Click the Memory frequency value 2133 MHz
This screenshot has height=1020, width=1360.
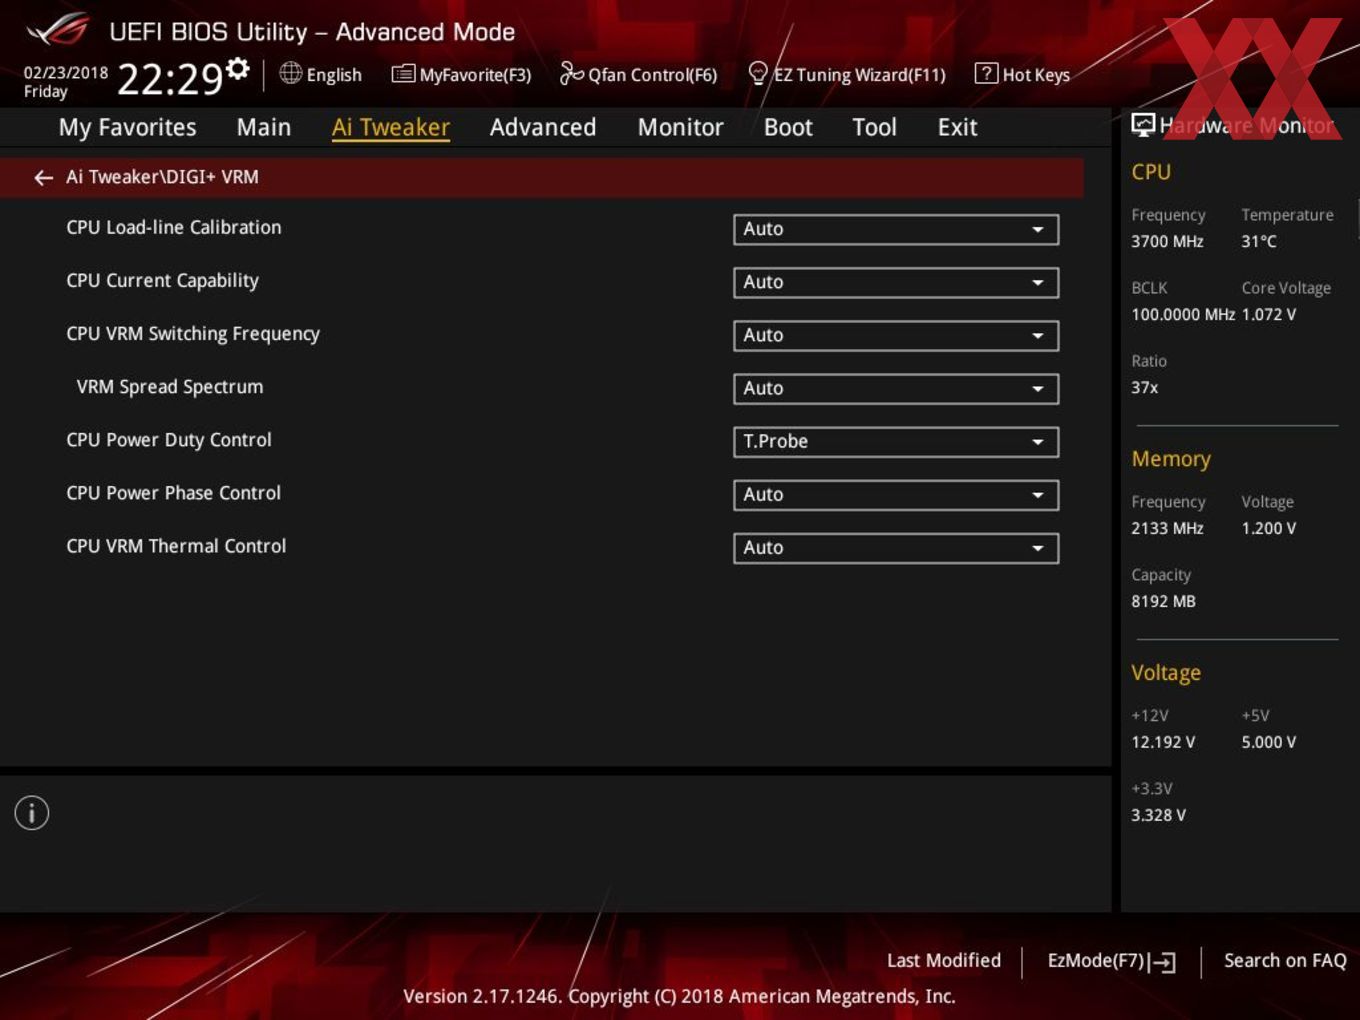point(1167,528)
